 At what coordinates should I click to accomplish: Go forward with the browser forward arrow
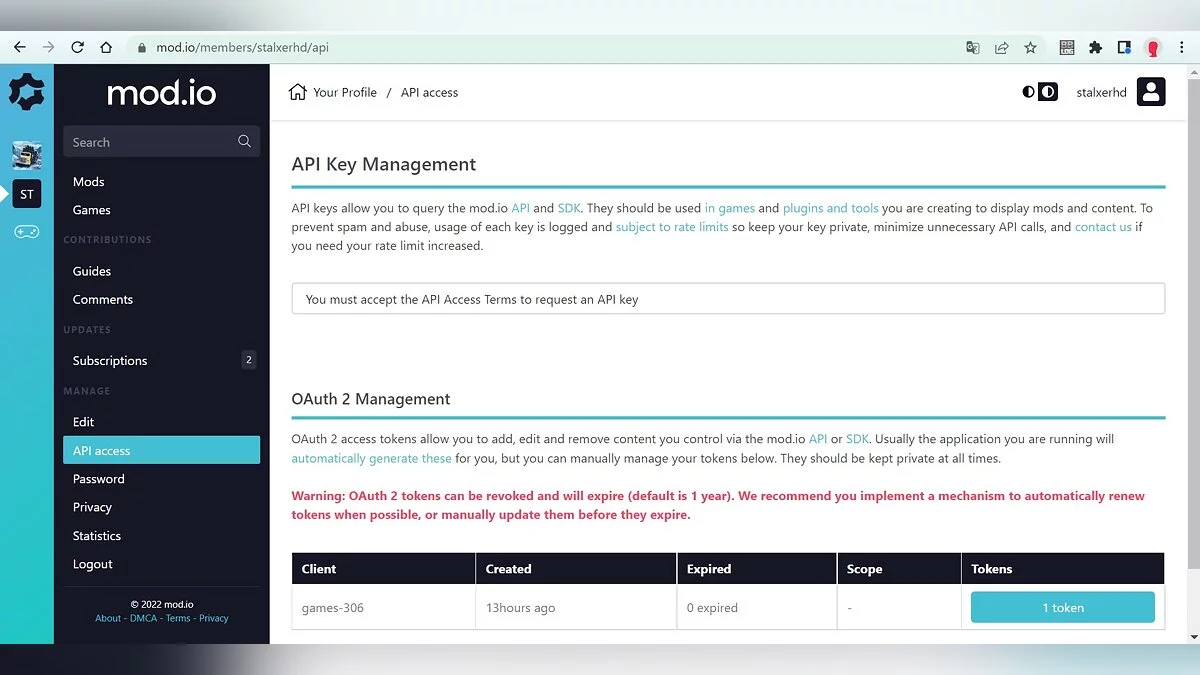tap(48, 47)
